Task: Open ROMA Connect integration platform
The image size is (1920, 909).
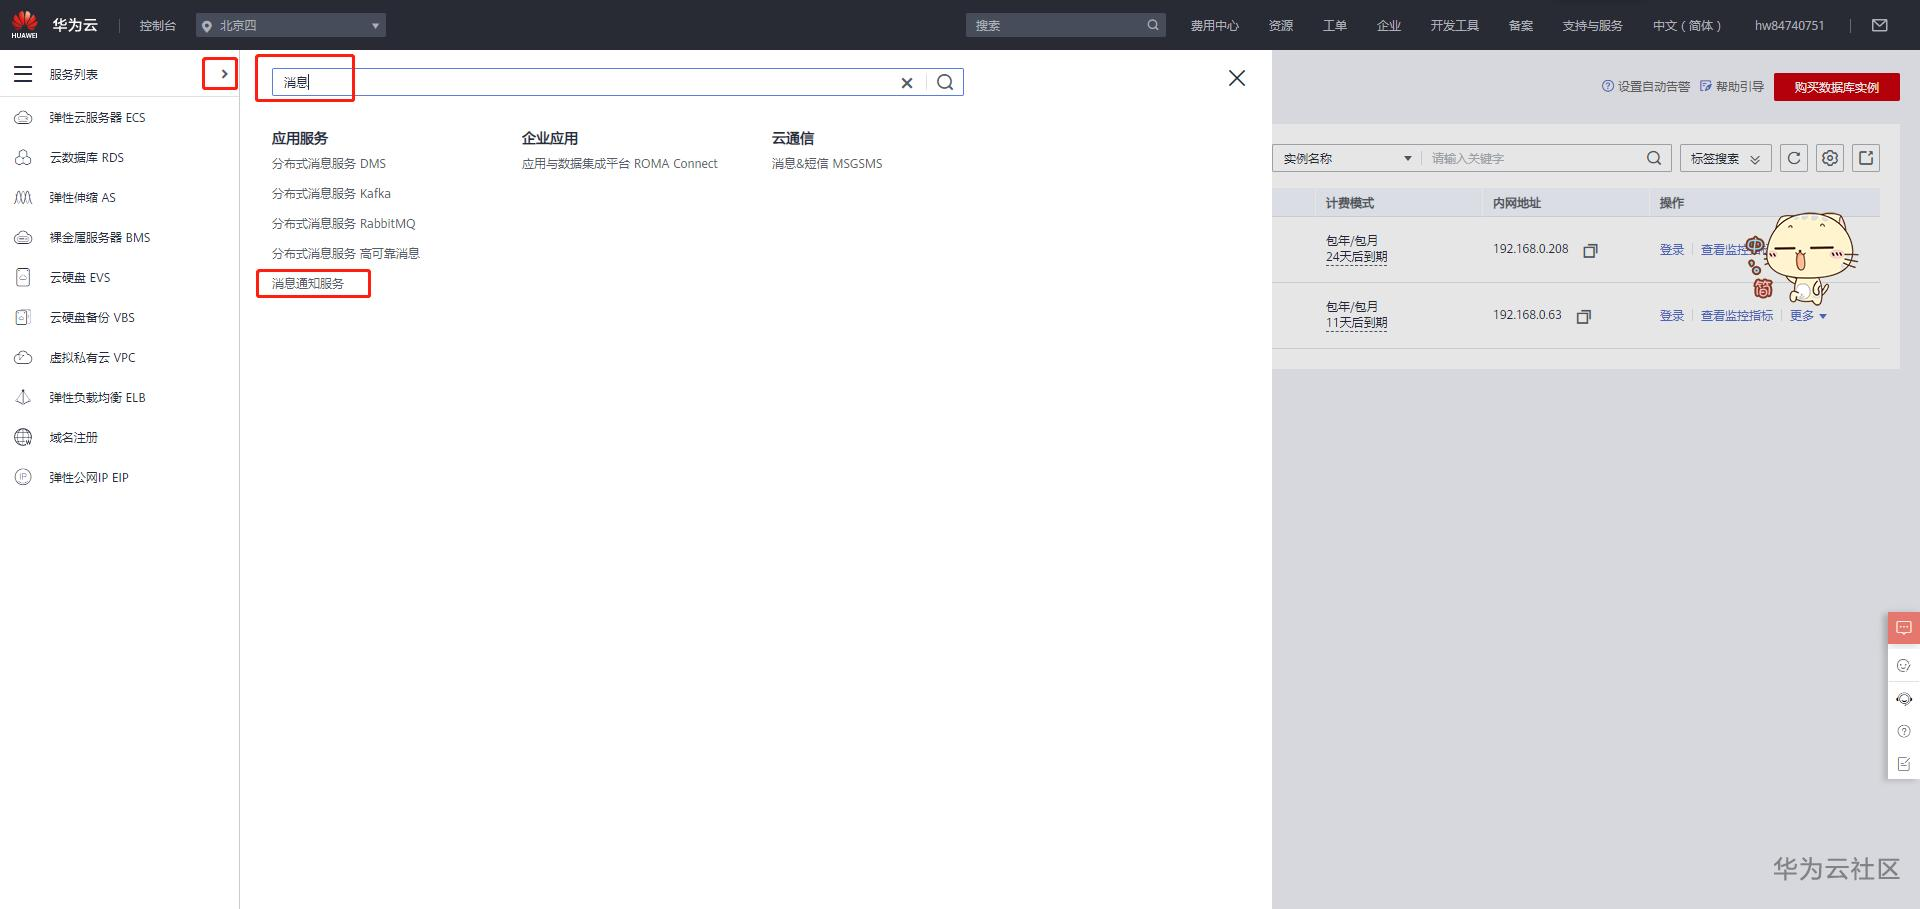Action: click(x=620, y=164)
